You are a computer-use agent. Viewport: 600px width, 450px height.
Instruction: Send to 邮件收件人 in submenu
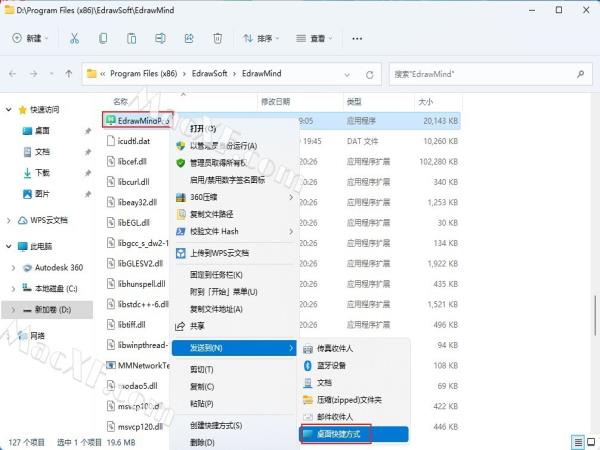[x=354, y=417]
